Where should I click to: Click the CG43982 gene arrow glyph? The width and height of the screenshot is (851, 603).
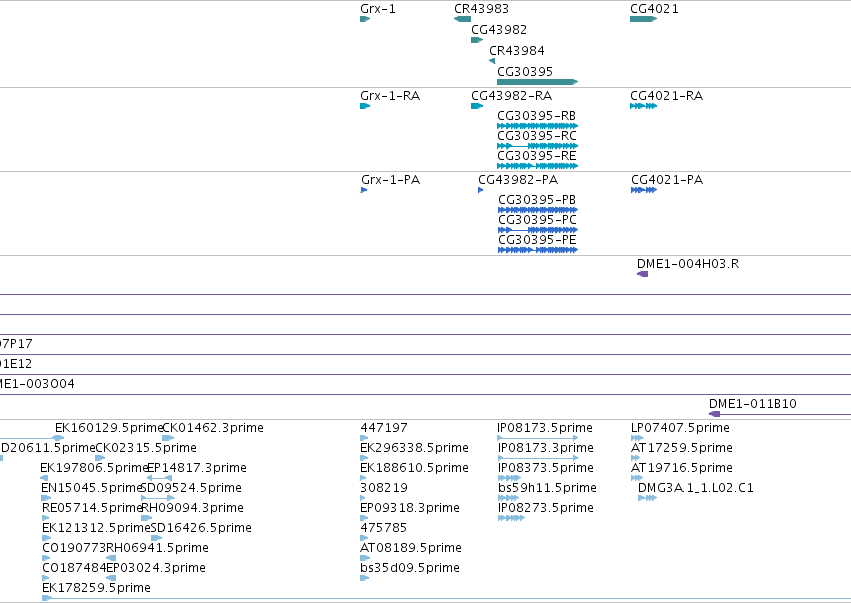(477, 40)
